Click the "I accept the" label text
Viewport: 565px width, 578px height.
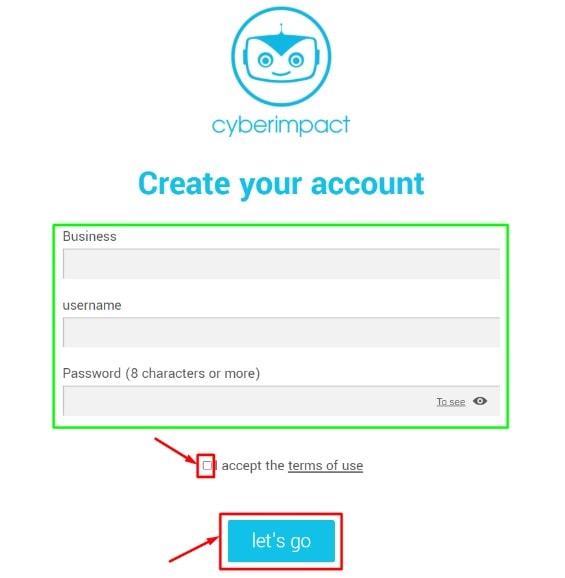click(x=250, y=466)
